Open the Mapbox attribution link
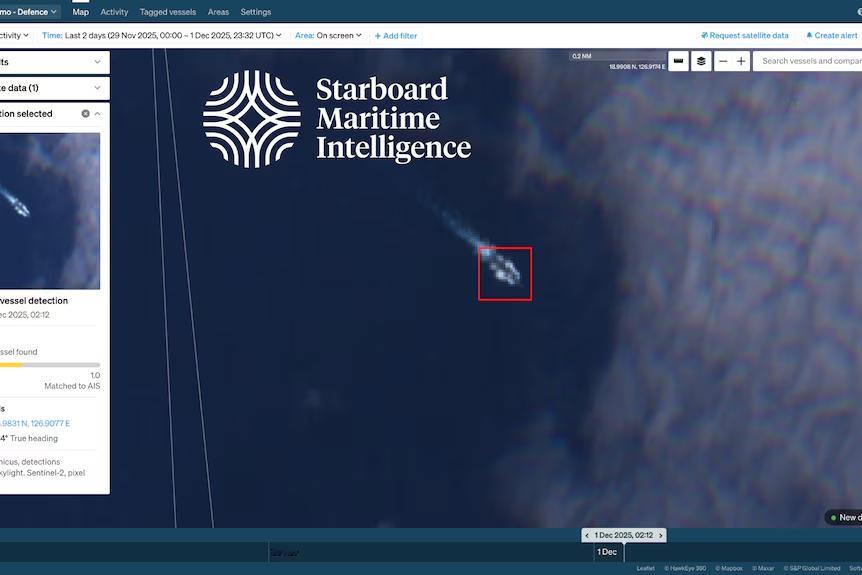 pos(729,568)
